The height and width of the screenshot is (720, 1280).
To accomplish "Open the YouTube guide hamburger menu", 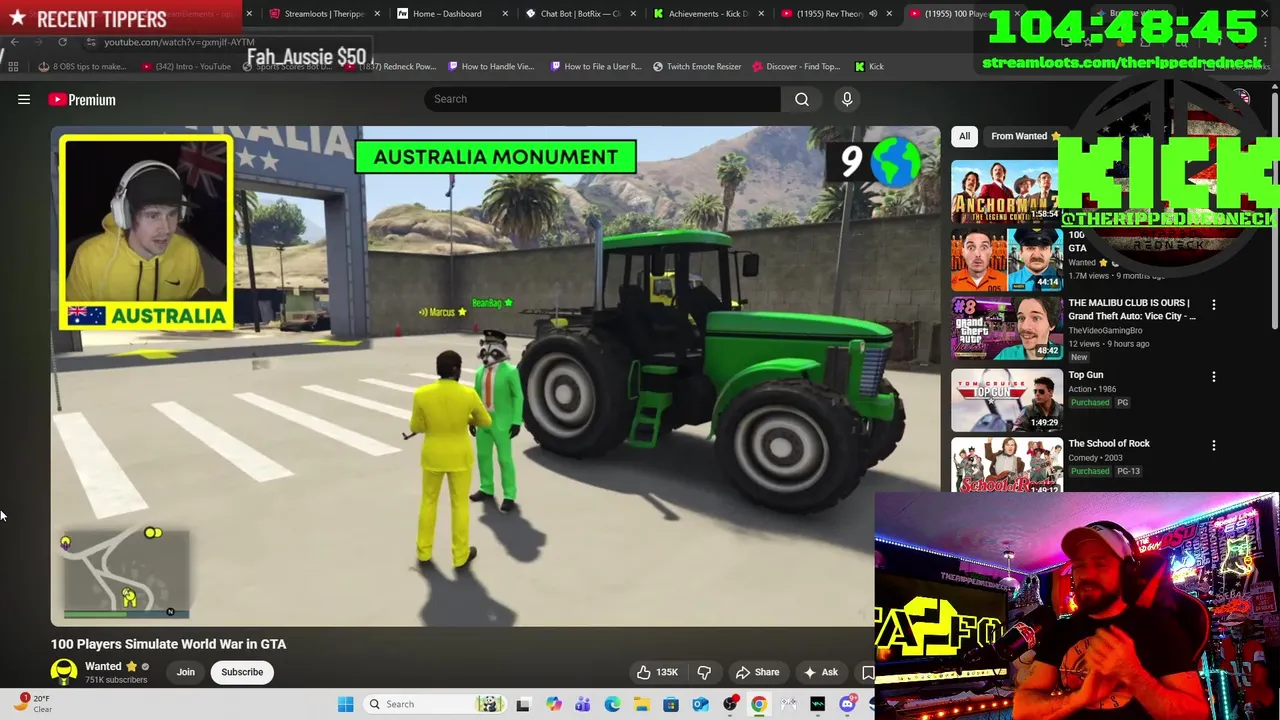I will 24,99.
